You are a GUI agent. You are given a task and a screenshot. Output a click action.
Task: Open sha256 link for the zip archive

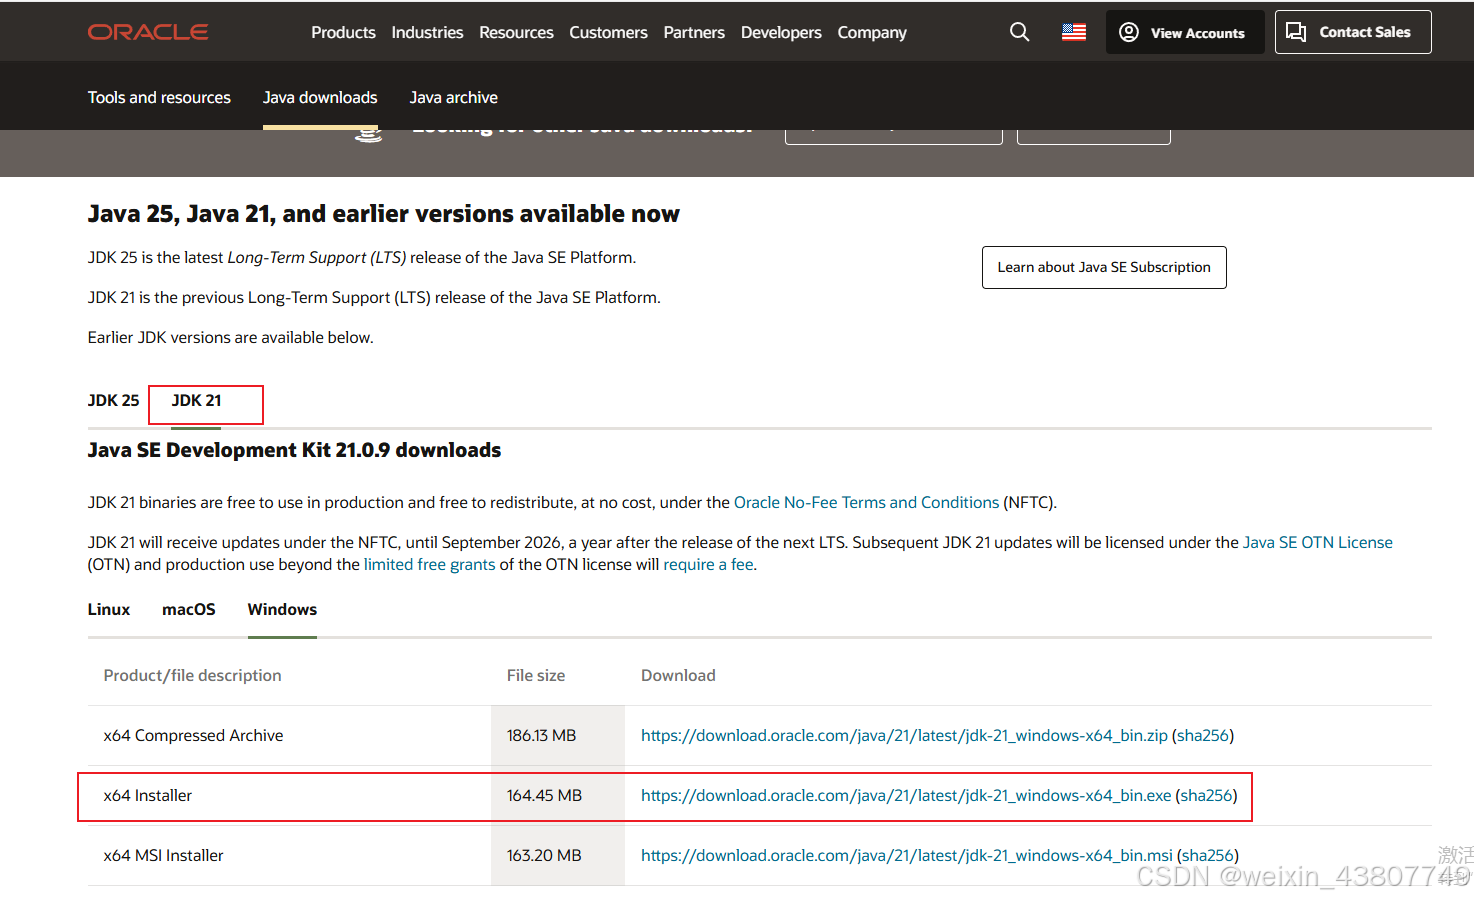click(x=1203, y=735)
